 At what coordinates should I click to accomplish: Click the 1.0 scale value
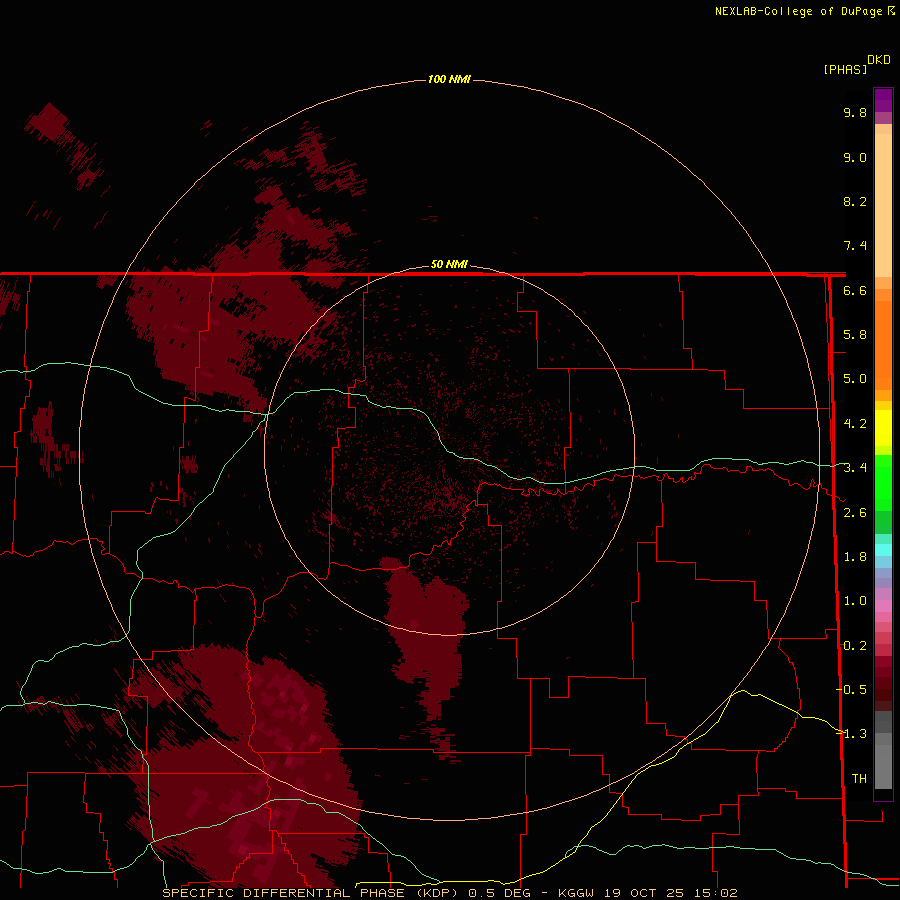tap(855, 601)
